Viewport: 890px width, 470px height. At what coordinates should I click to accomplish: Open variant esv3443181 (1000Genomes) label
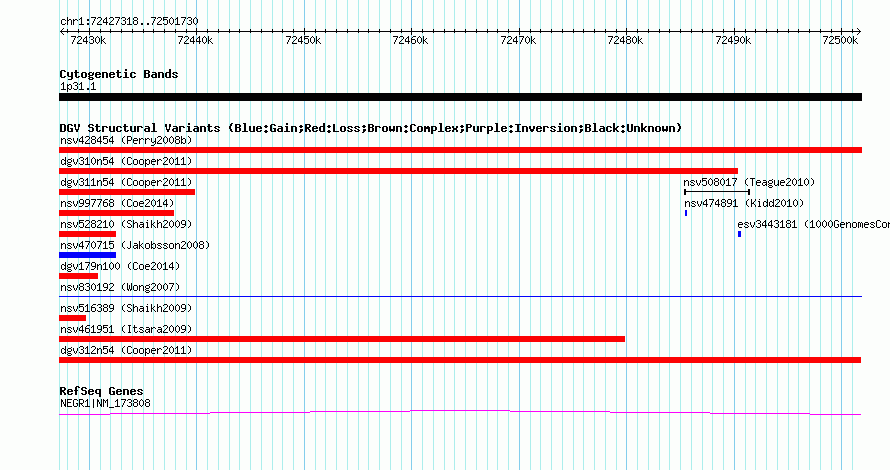tap(813, 224)
